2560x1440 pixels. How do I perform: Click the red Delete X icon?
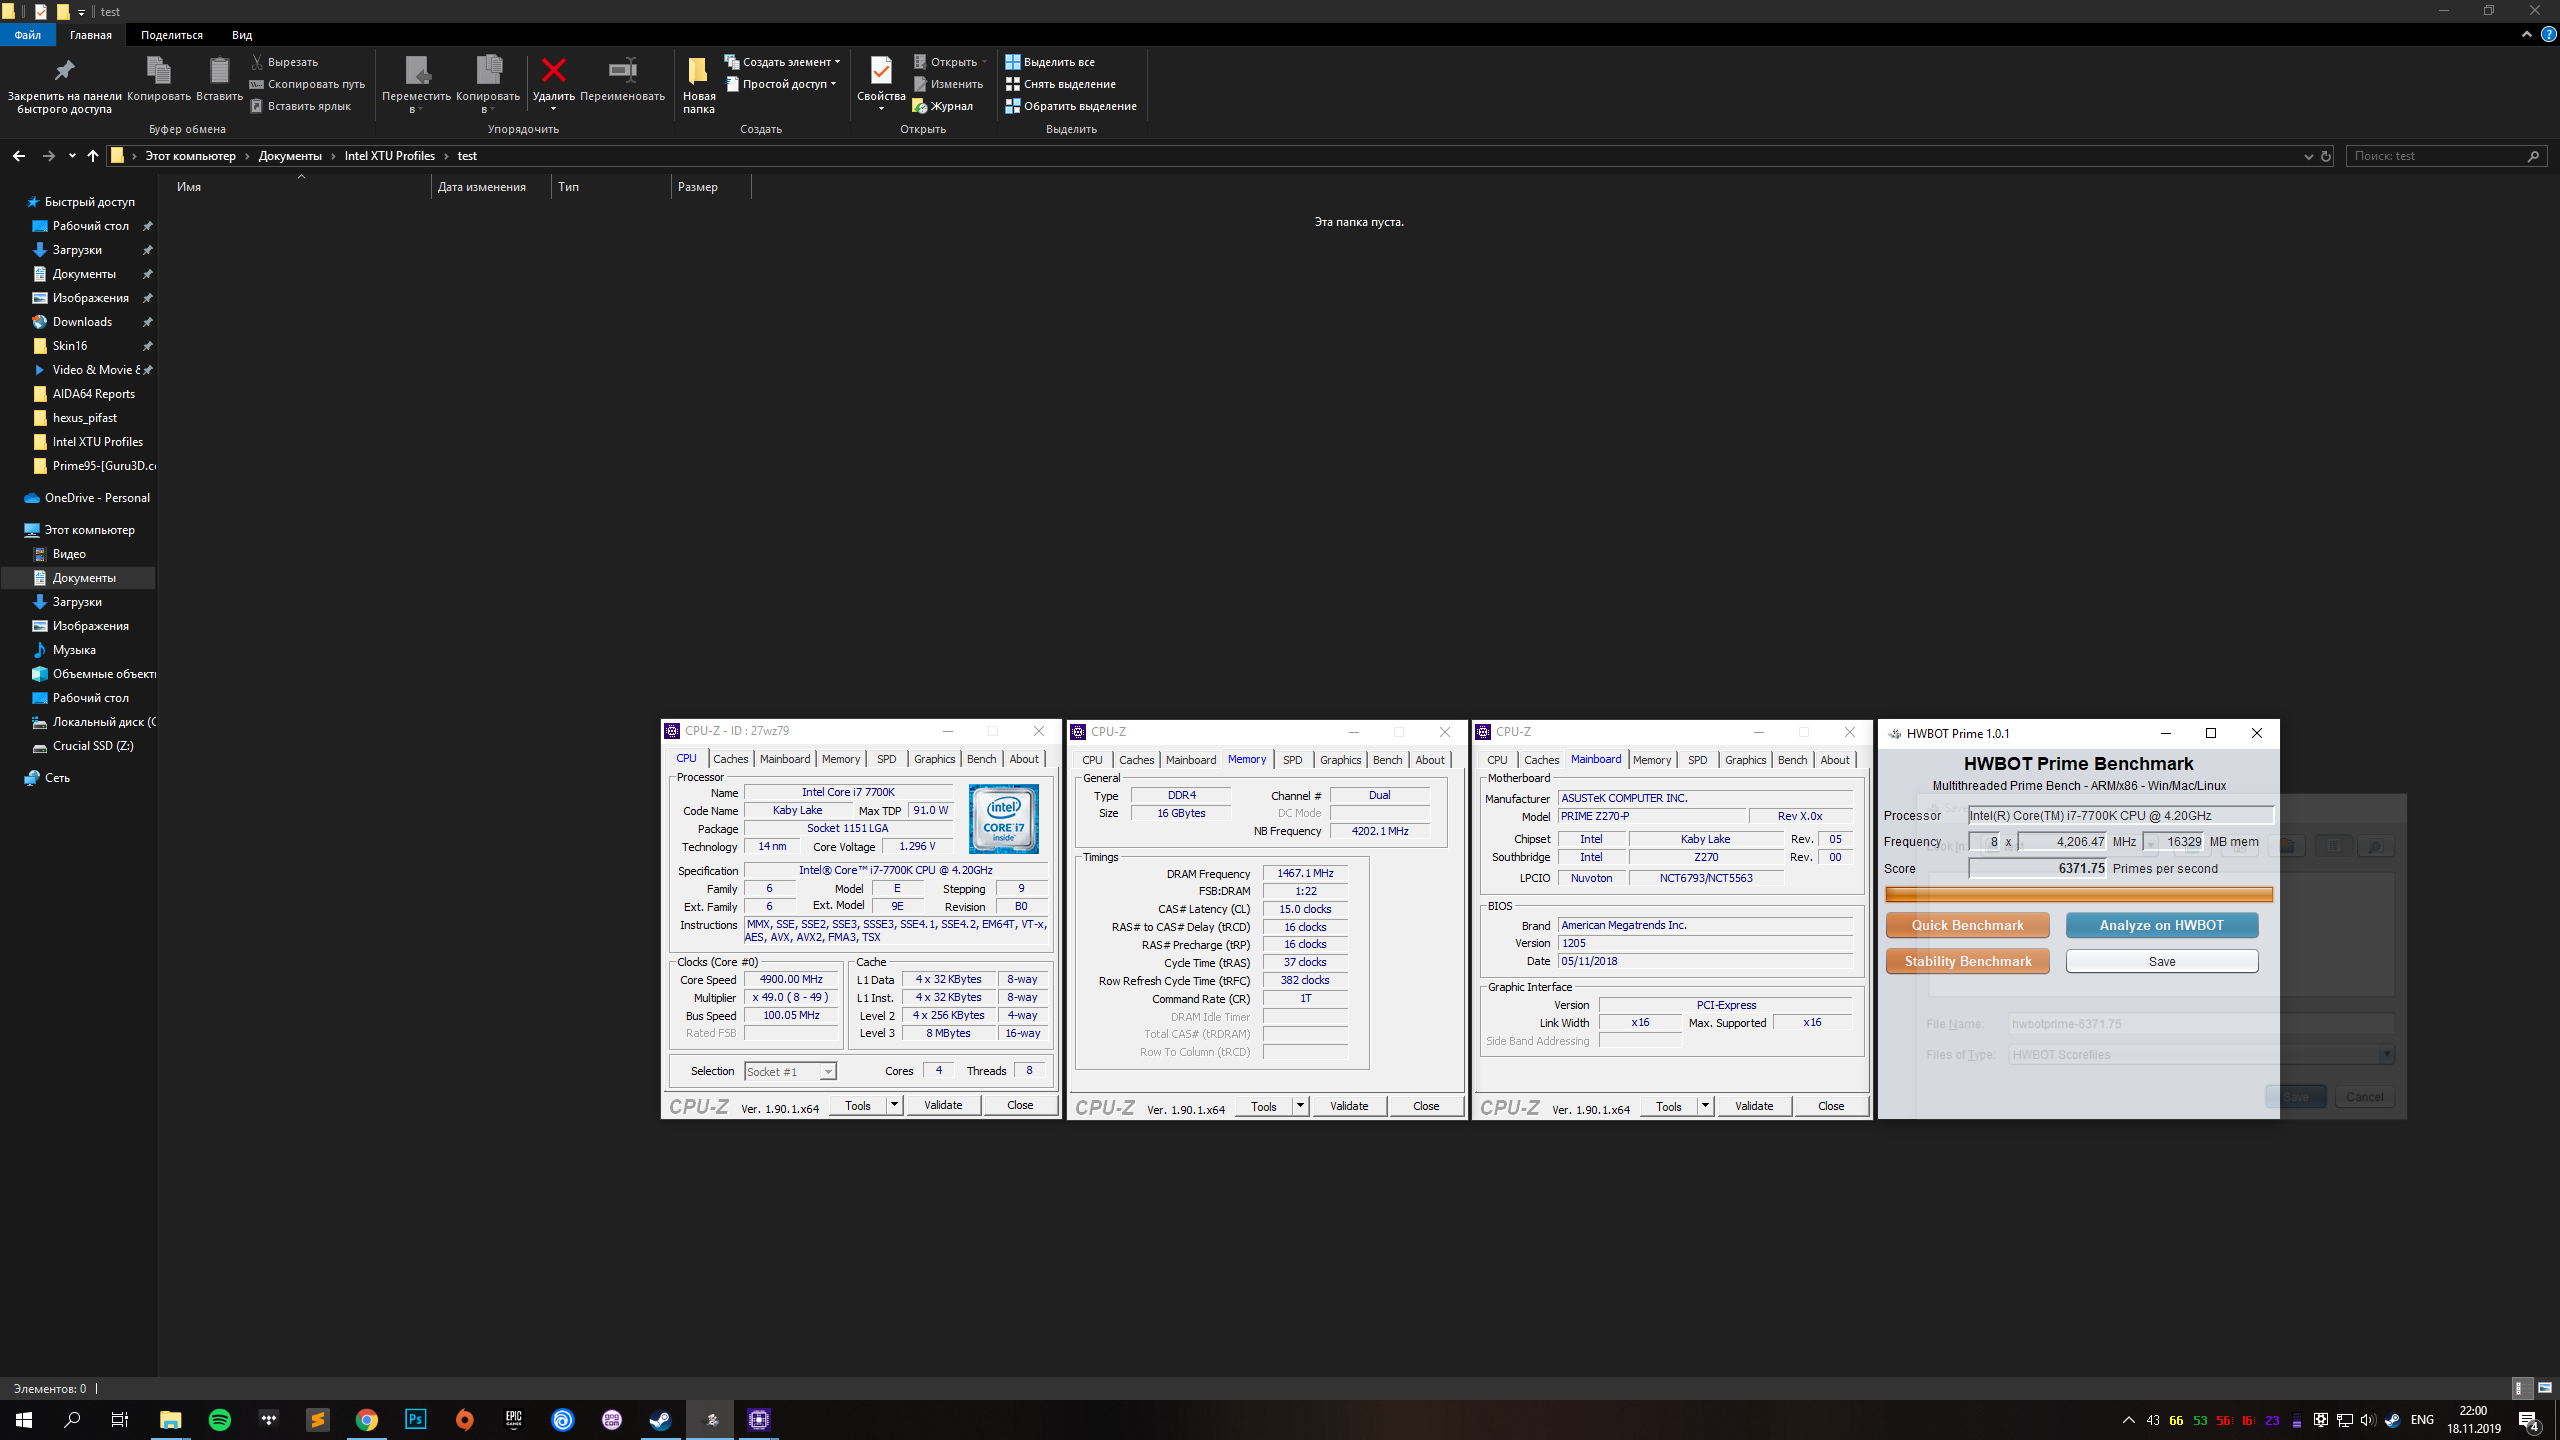tap(553, 70)
